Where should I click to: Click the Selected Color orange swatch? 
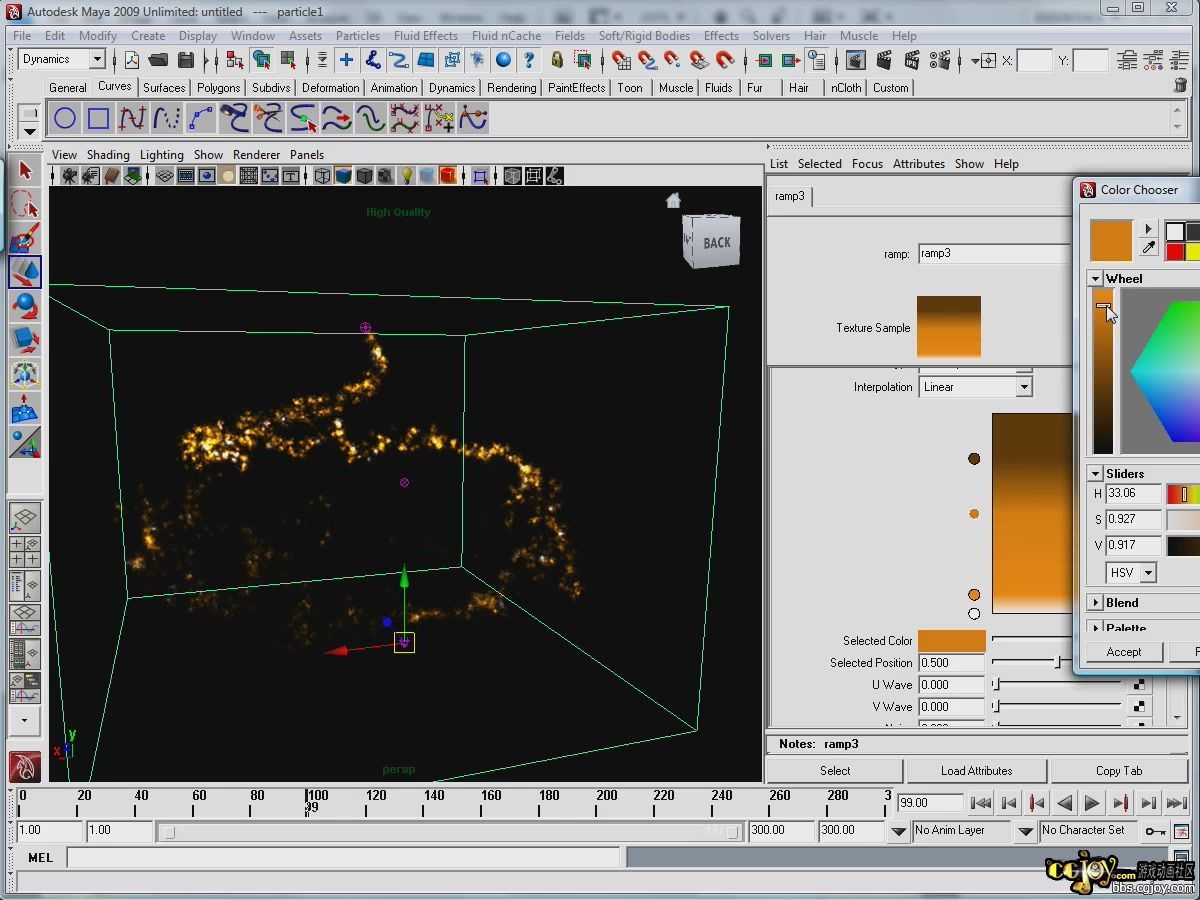pos(951,641)
